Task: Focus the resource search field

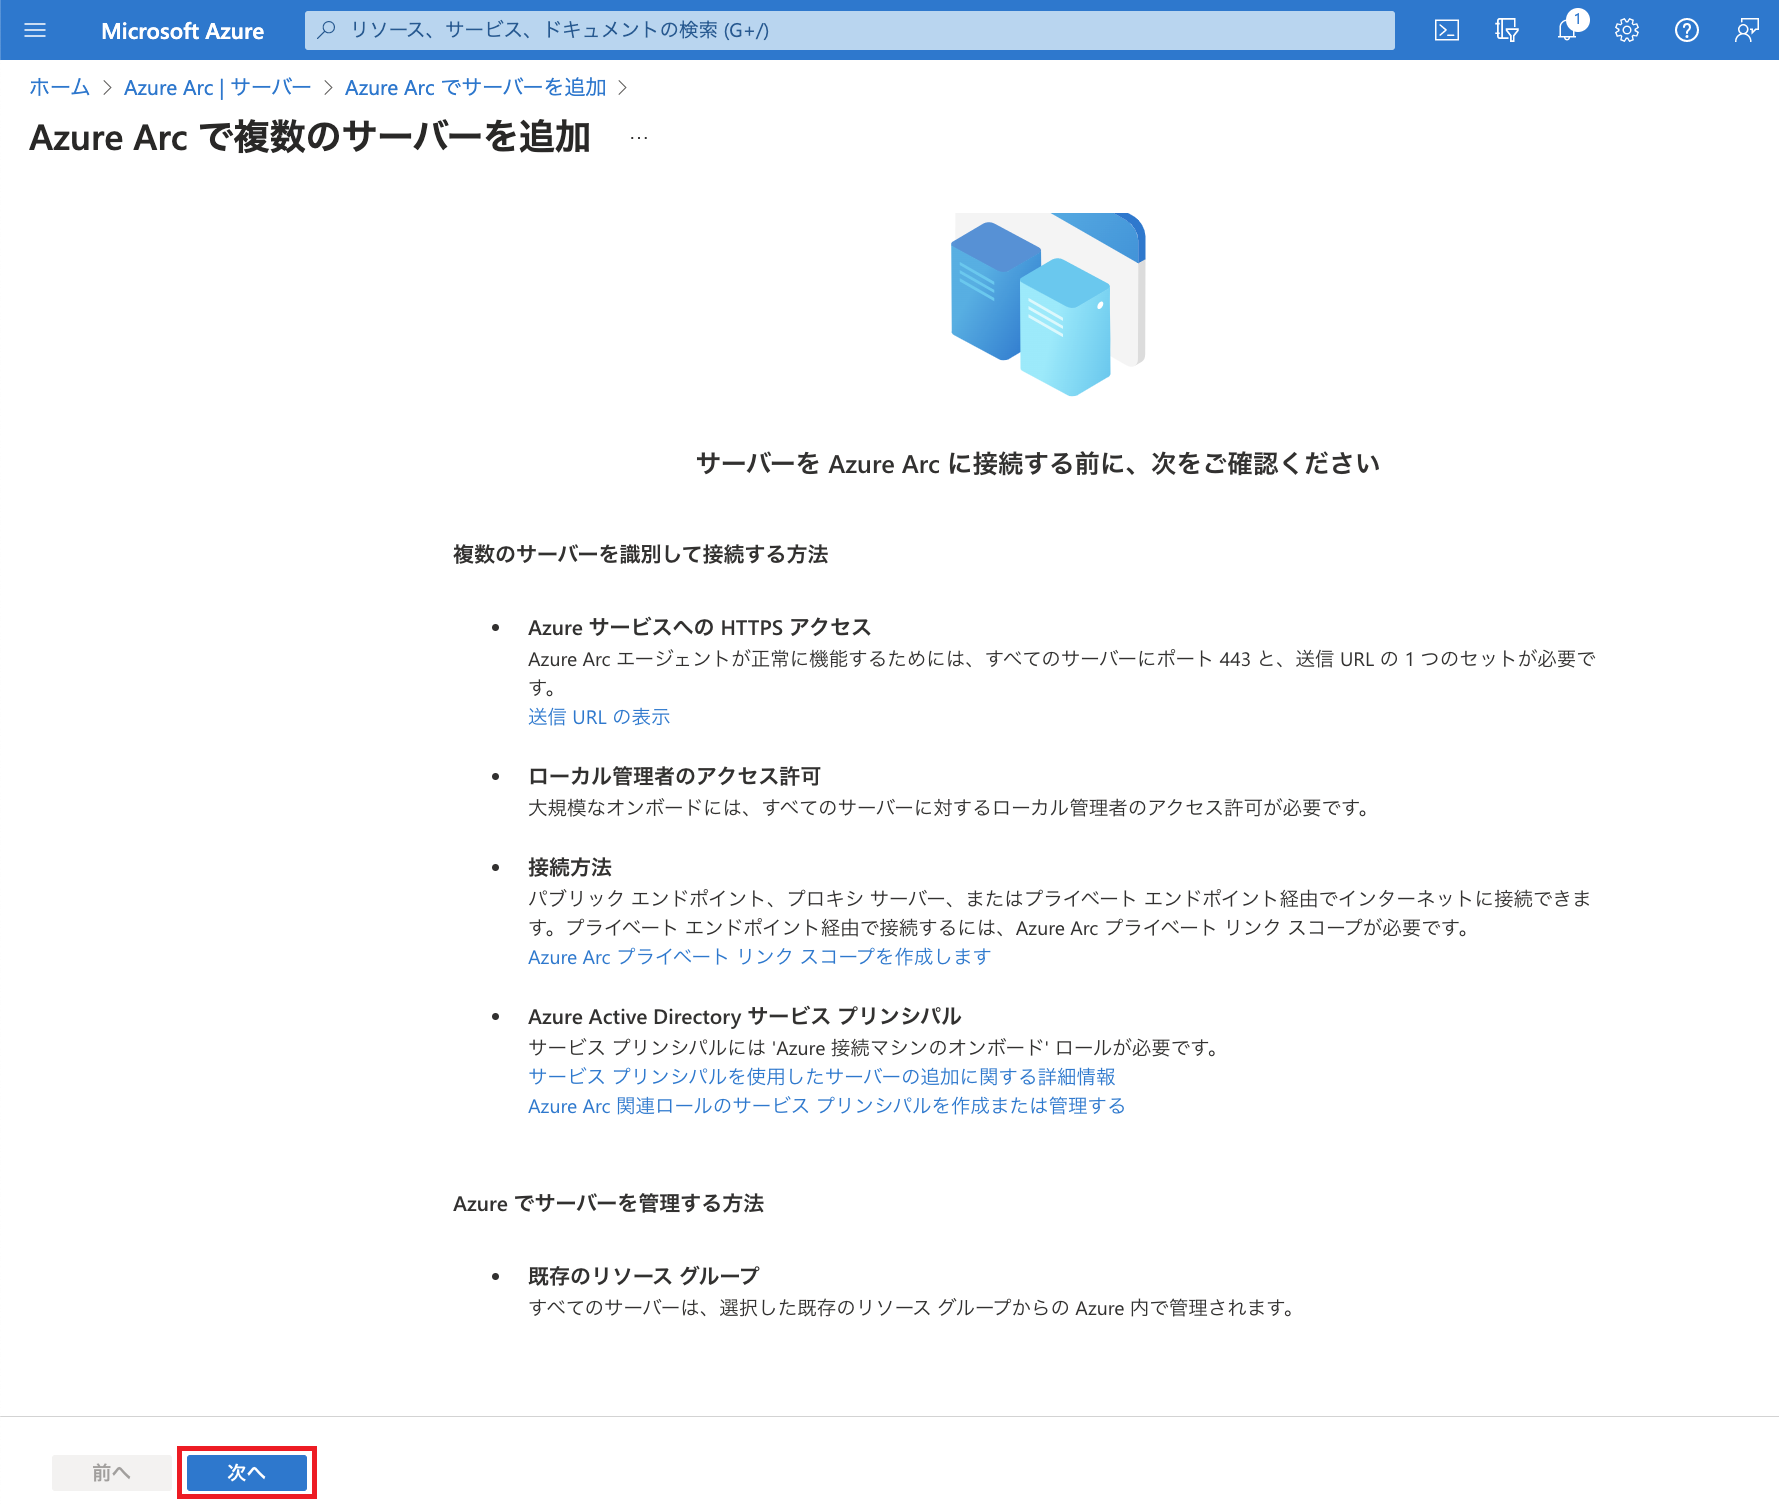Action: 850,30
